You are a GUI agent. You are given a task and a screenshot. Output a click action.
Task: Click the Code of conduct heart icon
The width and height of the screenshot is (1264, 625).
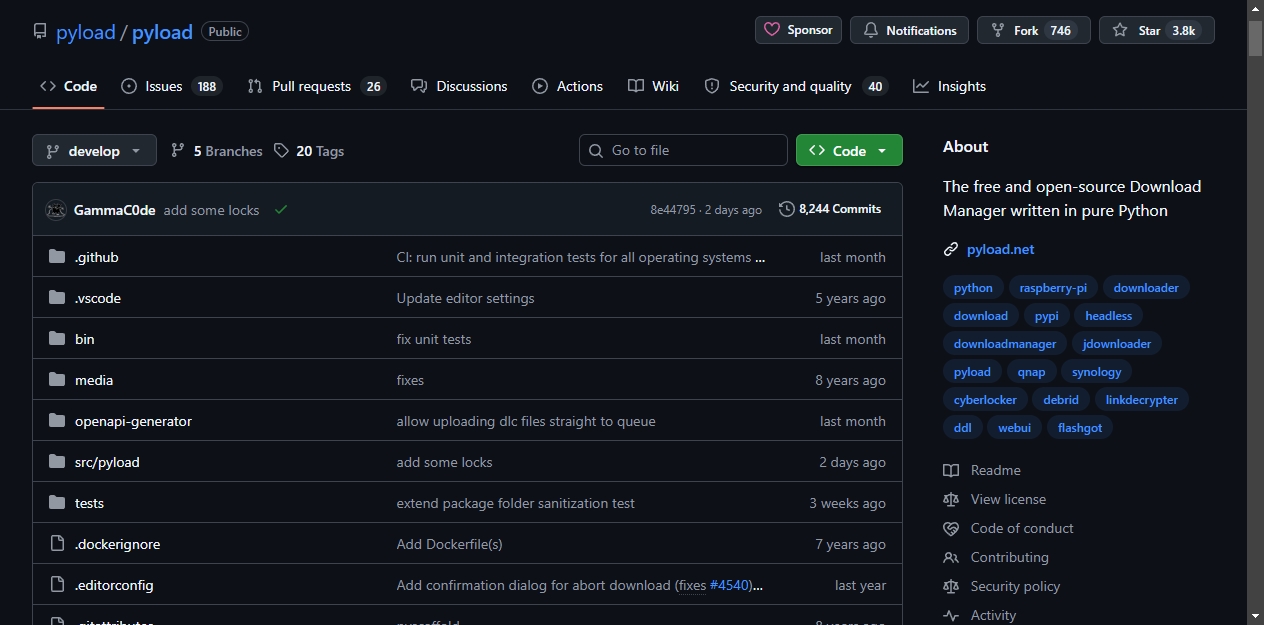click(x=951, y=528)
